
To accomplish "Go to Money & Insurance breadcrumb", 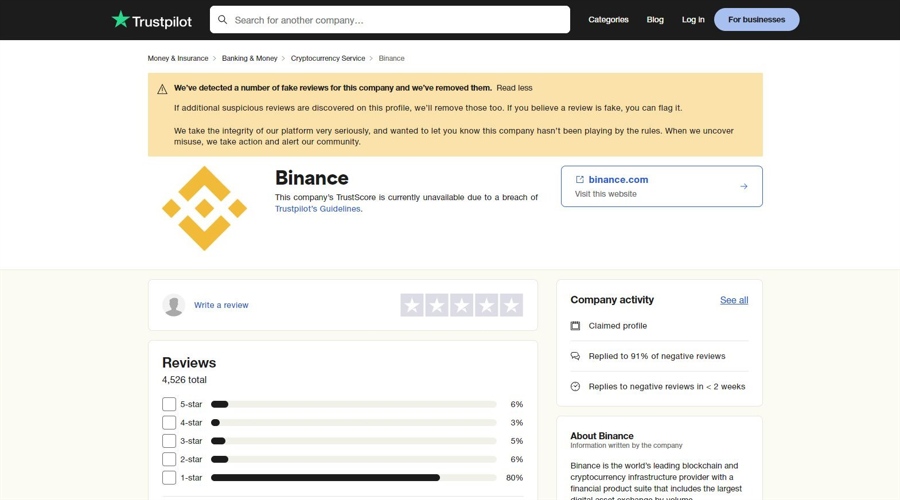I will [x=178, y=59].
